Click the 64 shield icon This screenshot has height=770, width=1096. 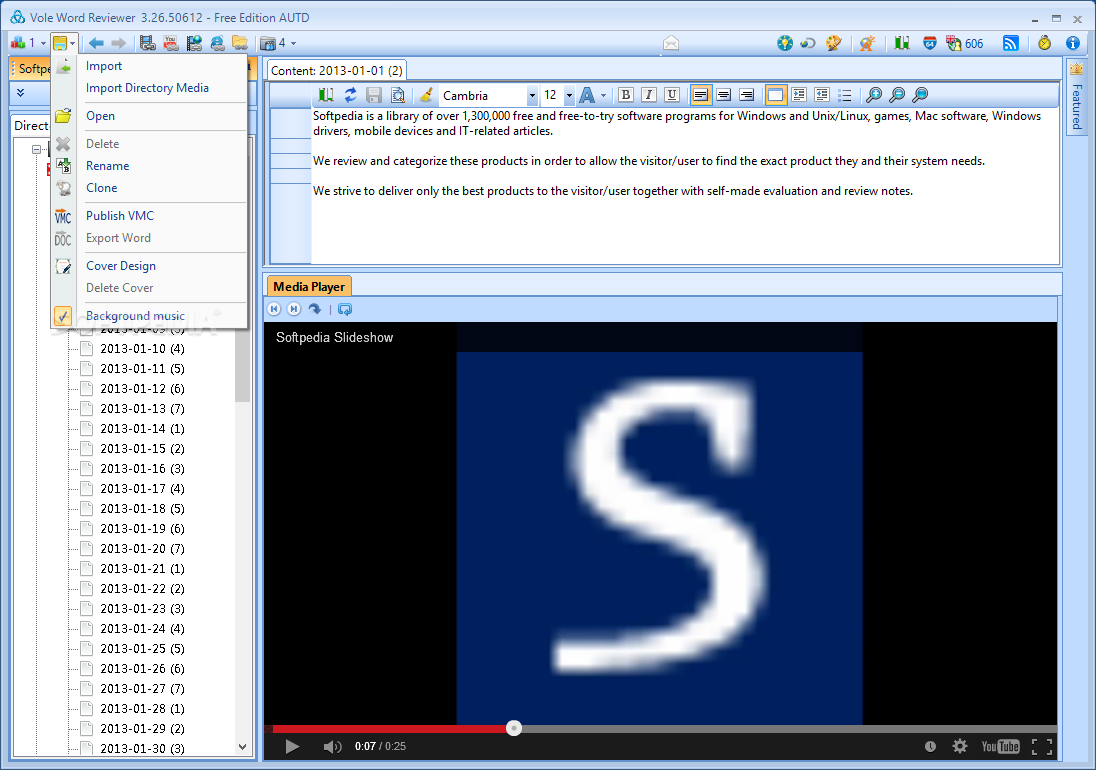[x=930, y=43]
